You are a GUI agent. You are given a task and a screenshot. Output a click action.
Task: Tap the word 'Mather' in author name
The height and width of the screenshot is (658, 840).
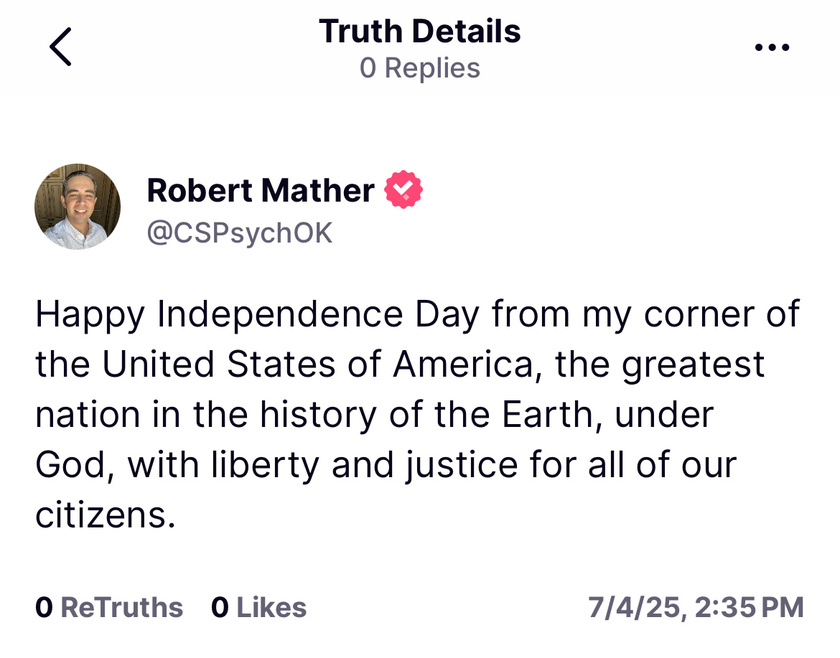[x=318, y=190]
